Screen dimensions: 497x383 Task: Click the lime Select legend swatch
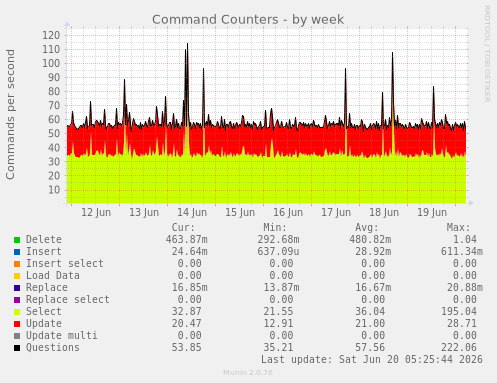[17, 312]
